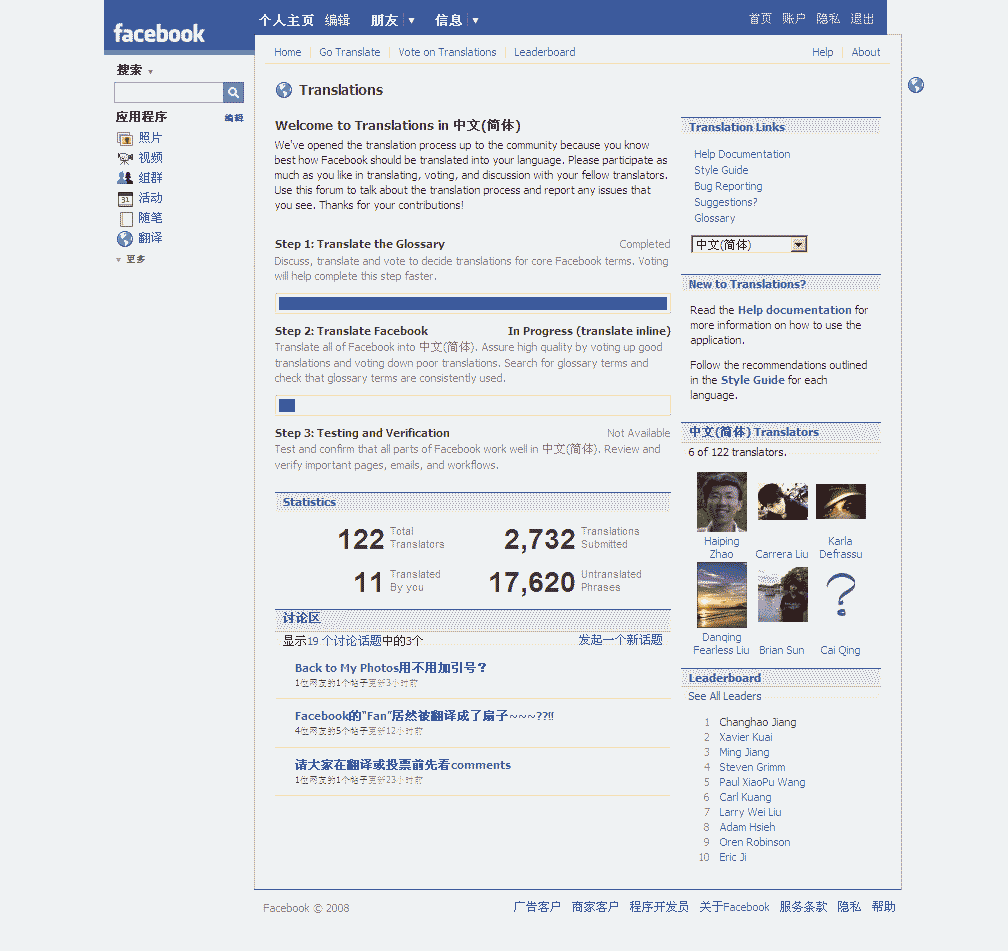Click 退出 to log out
1008x951 pixels.
pos(862,19)
